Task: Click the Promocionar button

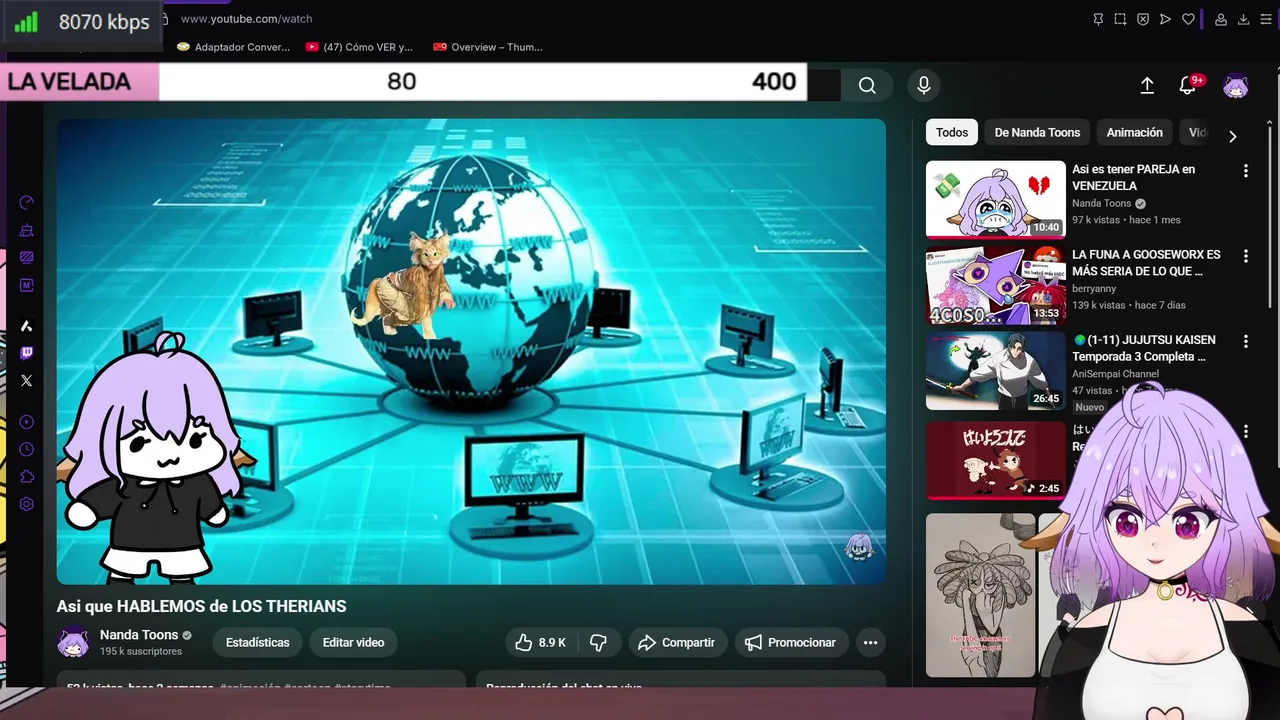Action: pos(791,643)
